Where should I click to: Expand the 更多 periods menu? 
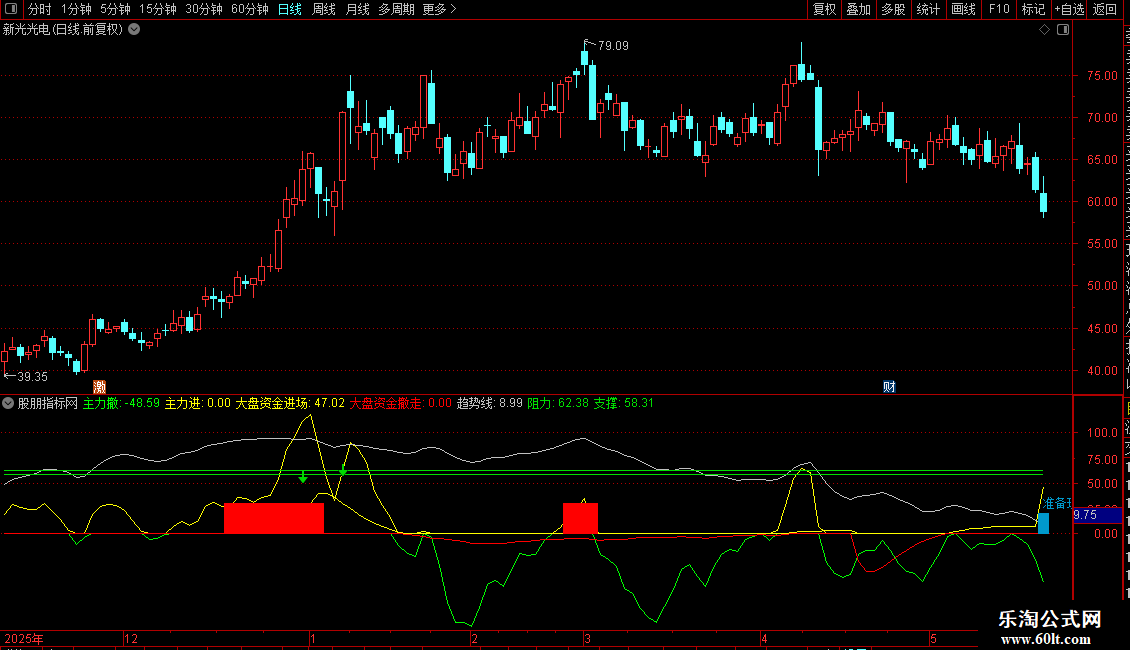(440, 9)
